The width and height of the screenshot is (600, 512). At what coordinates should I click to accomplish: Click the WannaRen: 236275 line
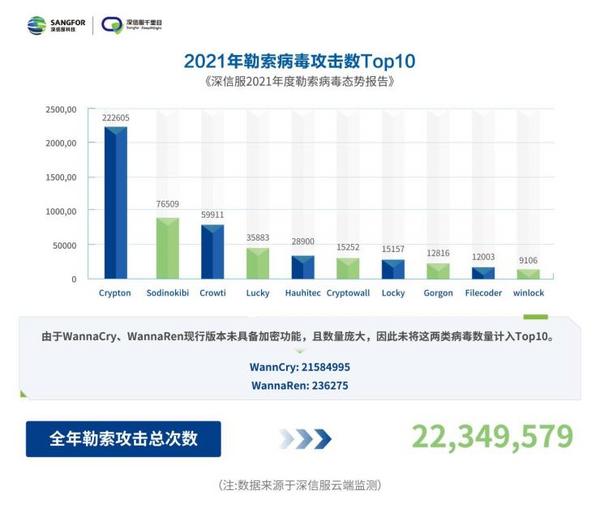coord(300,385)
